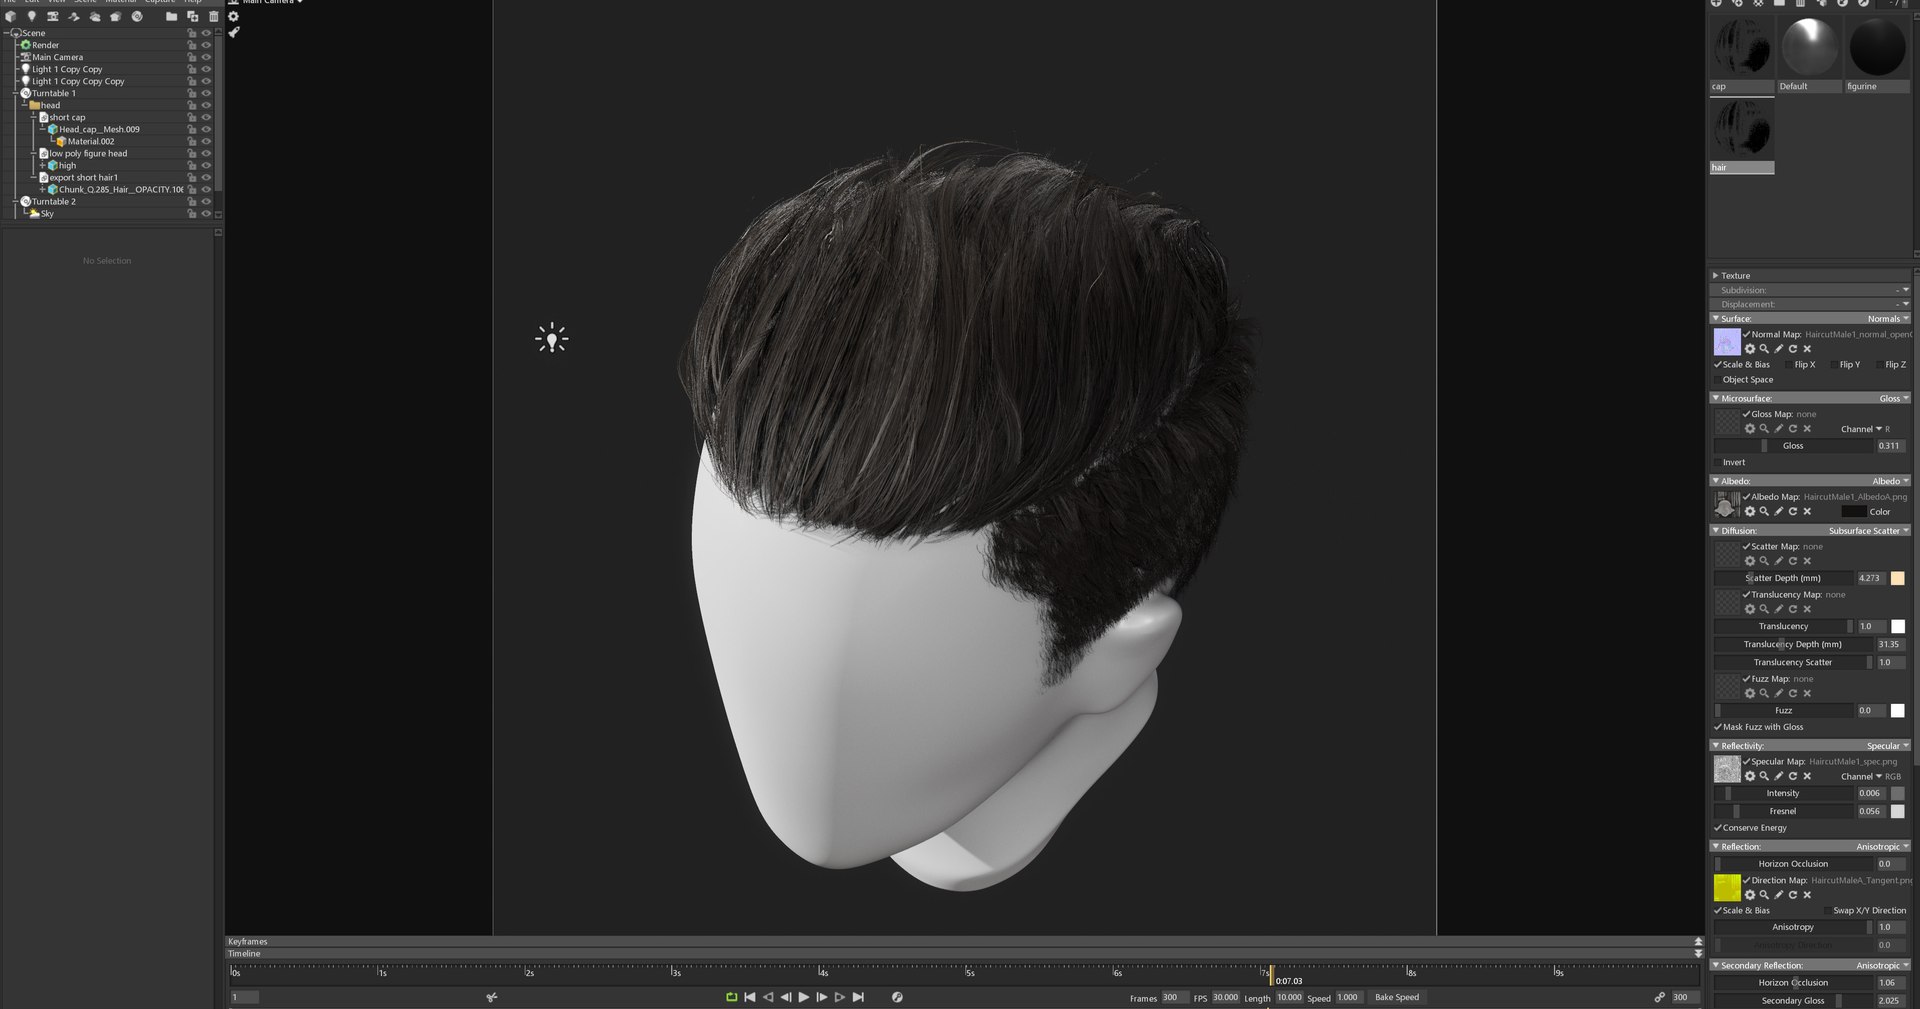The width and height of the screenshot is (1920, 1009).
Task: Hide the Main Camera with its eye icon
Action: pyautogui.click(x=206, y=57)
